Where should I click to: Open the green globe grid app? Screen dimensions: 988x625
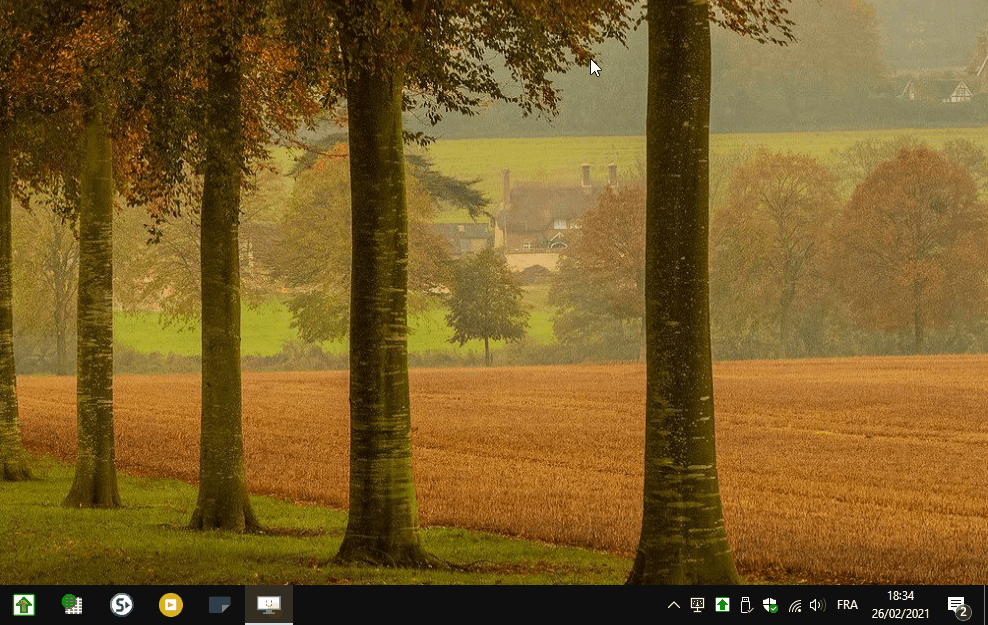point(72,605)
